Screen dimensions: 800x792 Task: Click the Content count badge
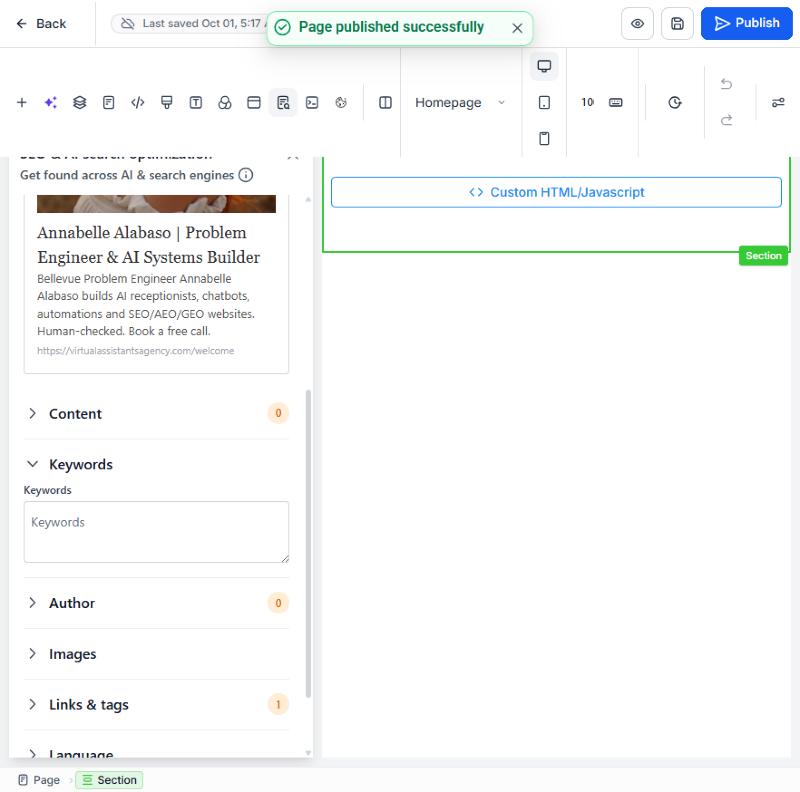click(278, 413)
